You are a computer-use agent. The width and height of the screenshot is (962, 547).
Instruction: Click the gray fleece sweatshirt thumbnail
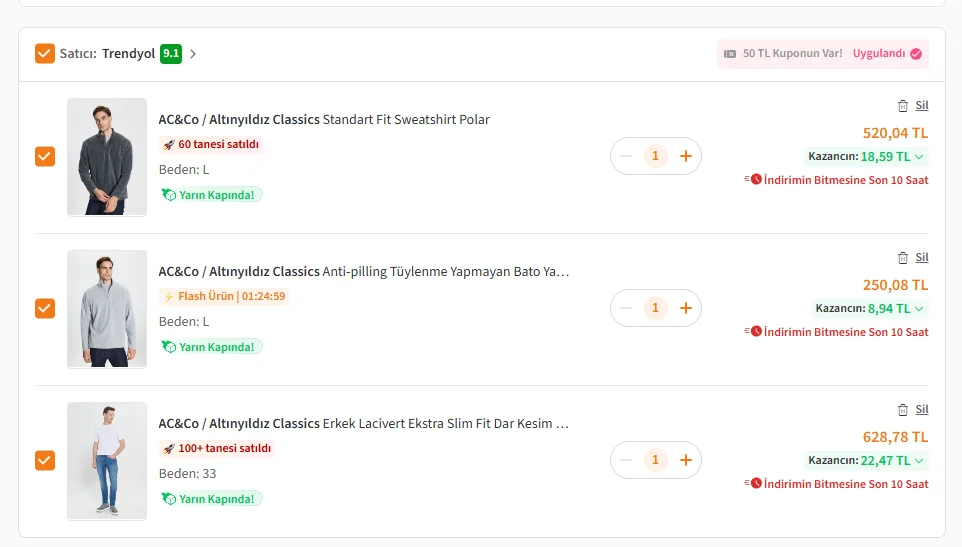[107, 157]
